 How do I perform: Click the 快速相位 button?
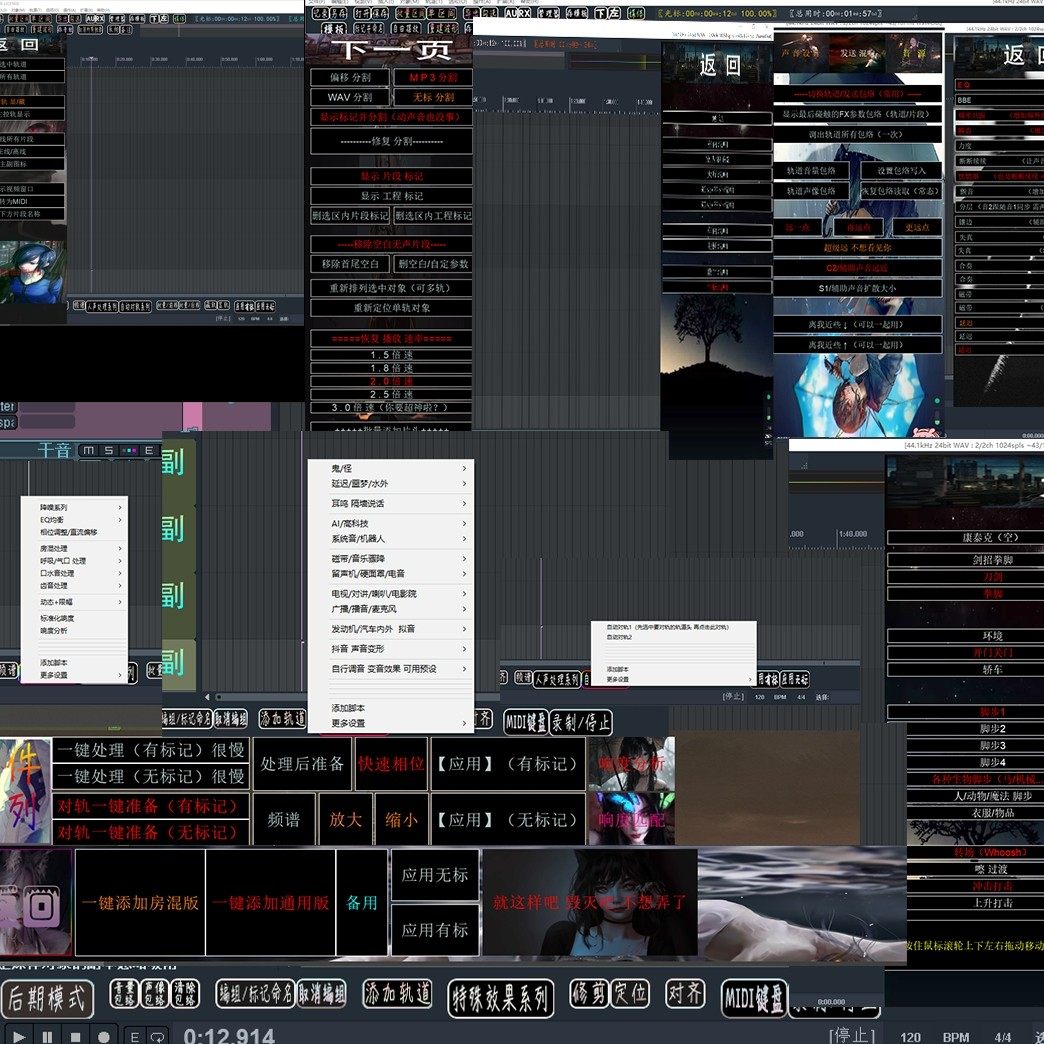[x=391, y=764]
